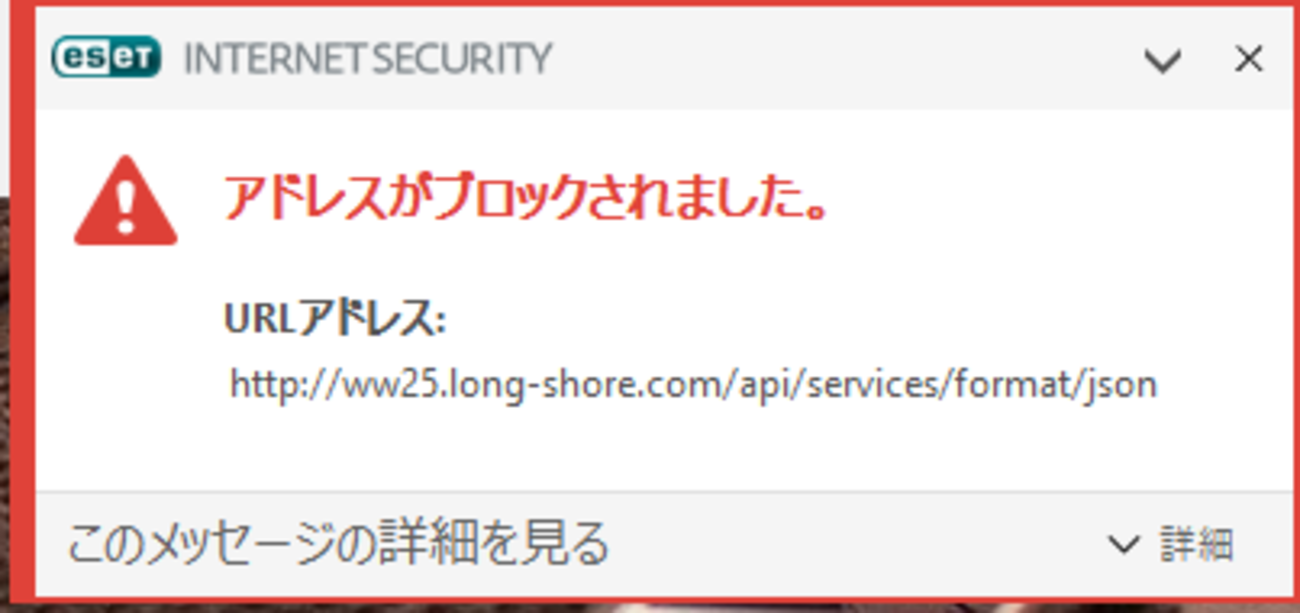Click the URLアドレス: label
This screenshot has width=1300, height=613.
point(334,321)
